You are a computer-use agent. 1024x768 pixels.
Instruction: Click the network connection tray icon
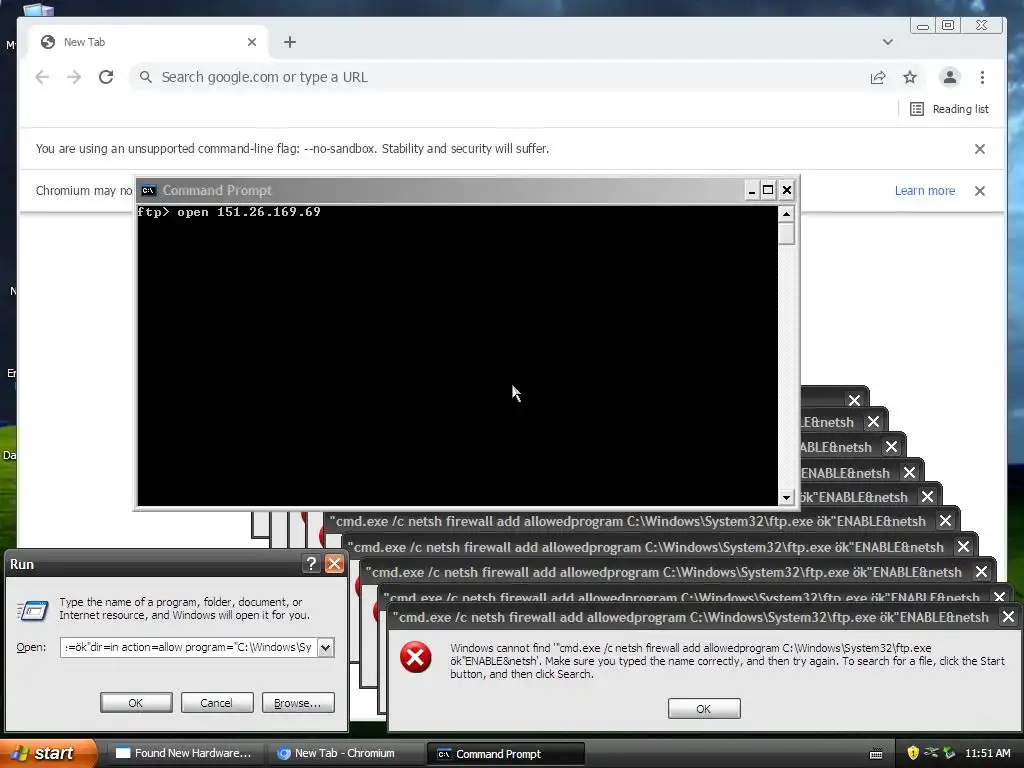coord(931,752)
